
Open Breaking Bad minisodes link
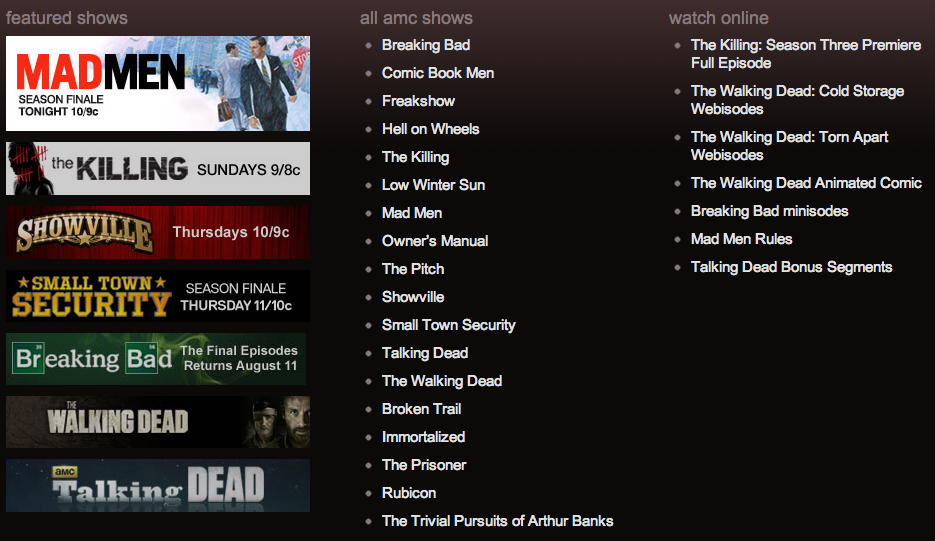(769, 211)
